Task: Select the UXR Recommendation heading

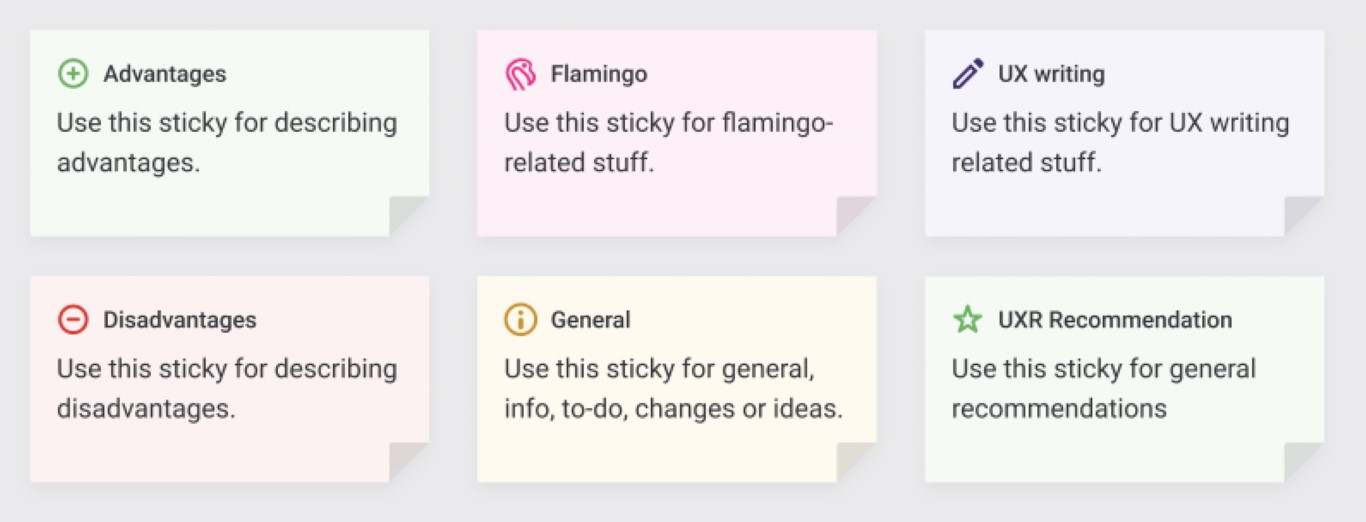Action: coord(1115,320)
